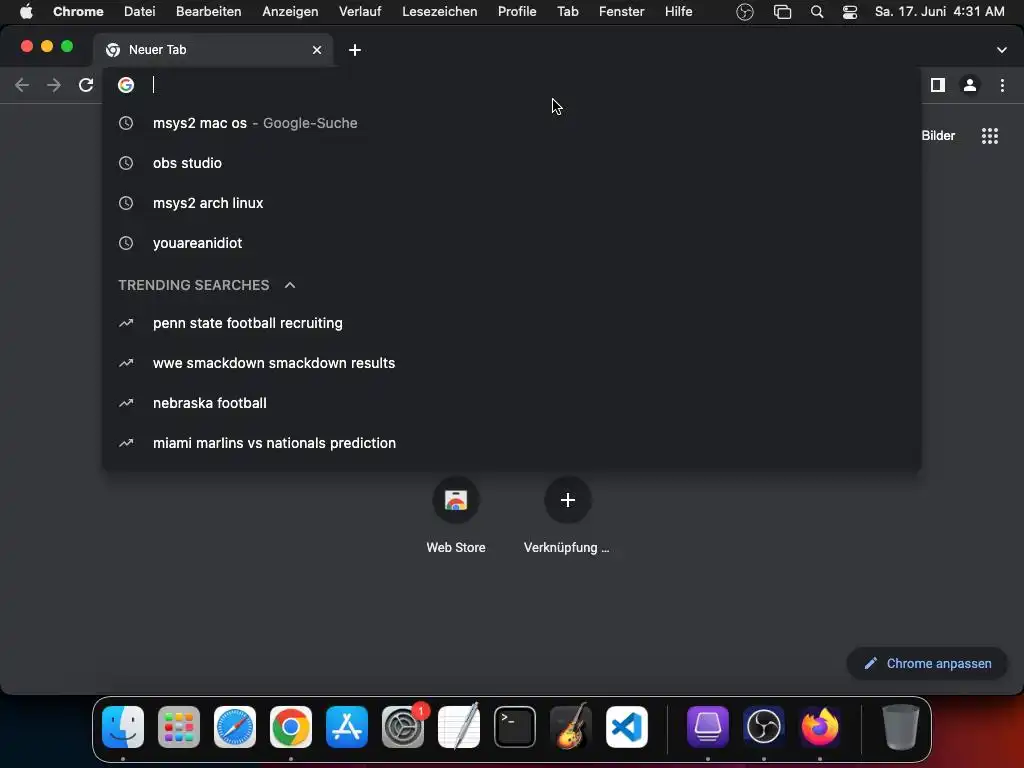Close the Neuer Tab tab
The image size is (1024, 768).
click(317, 50)
